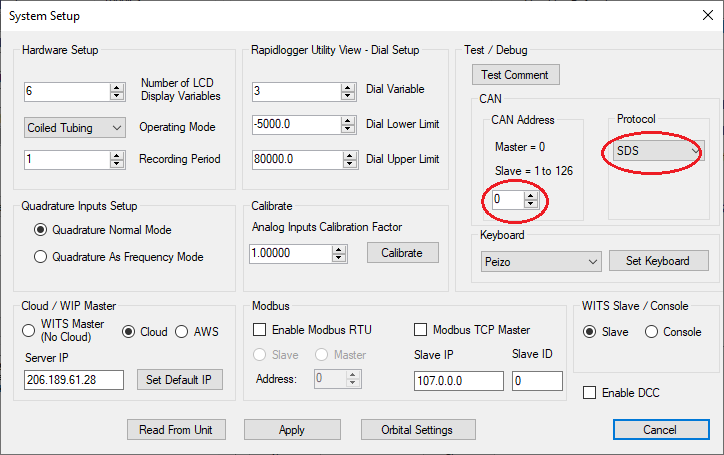Decrease Analog Inputs Calibration Factor
Viewport: 724px width, 455px height.
point(339,257)
